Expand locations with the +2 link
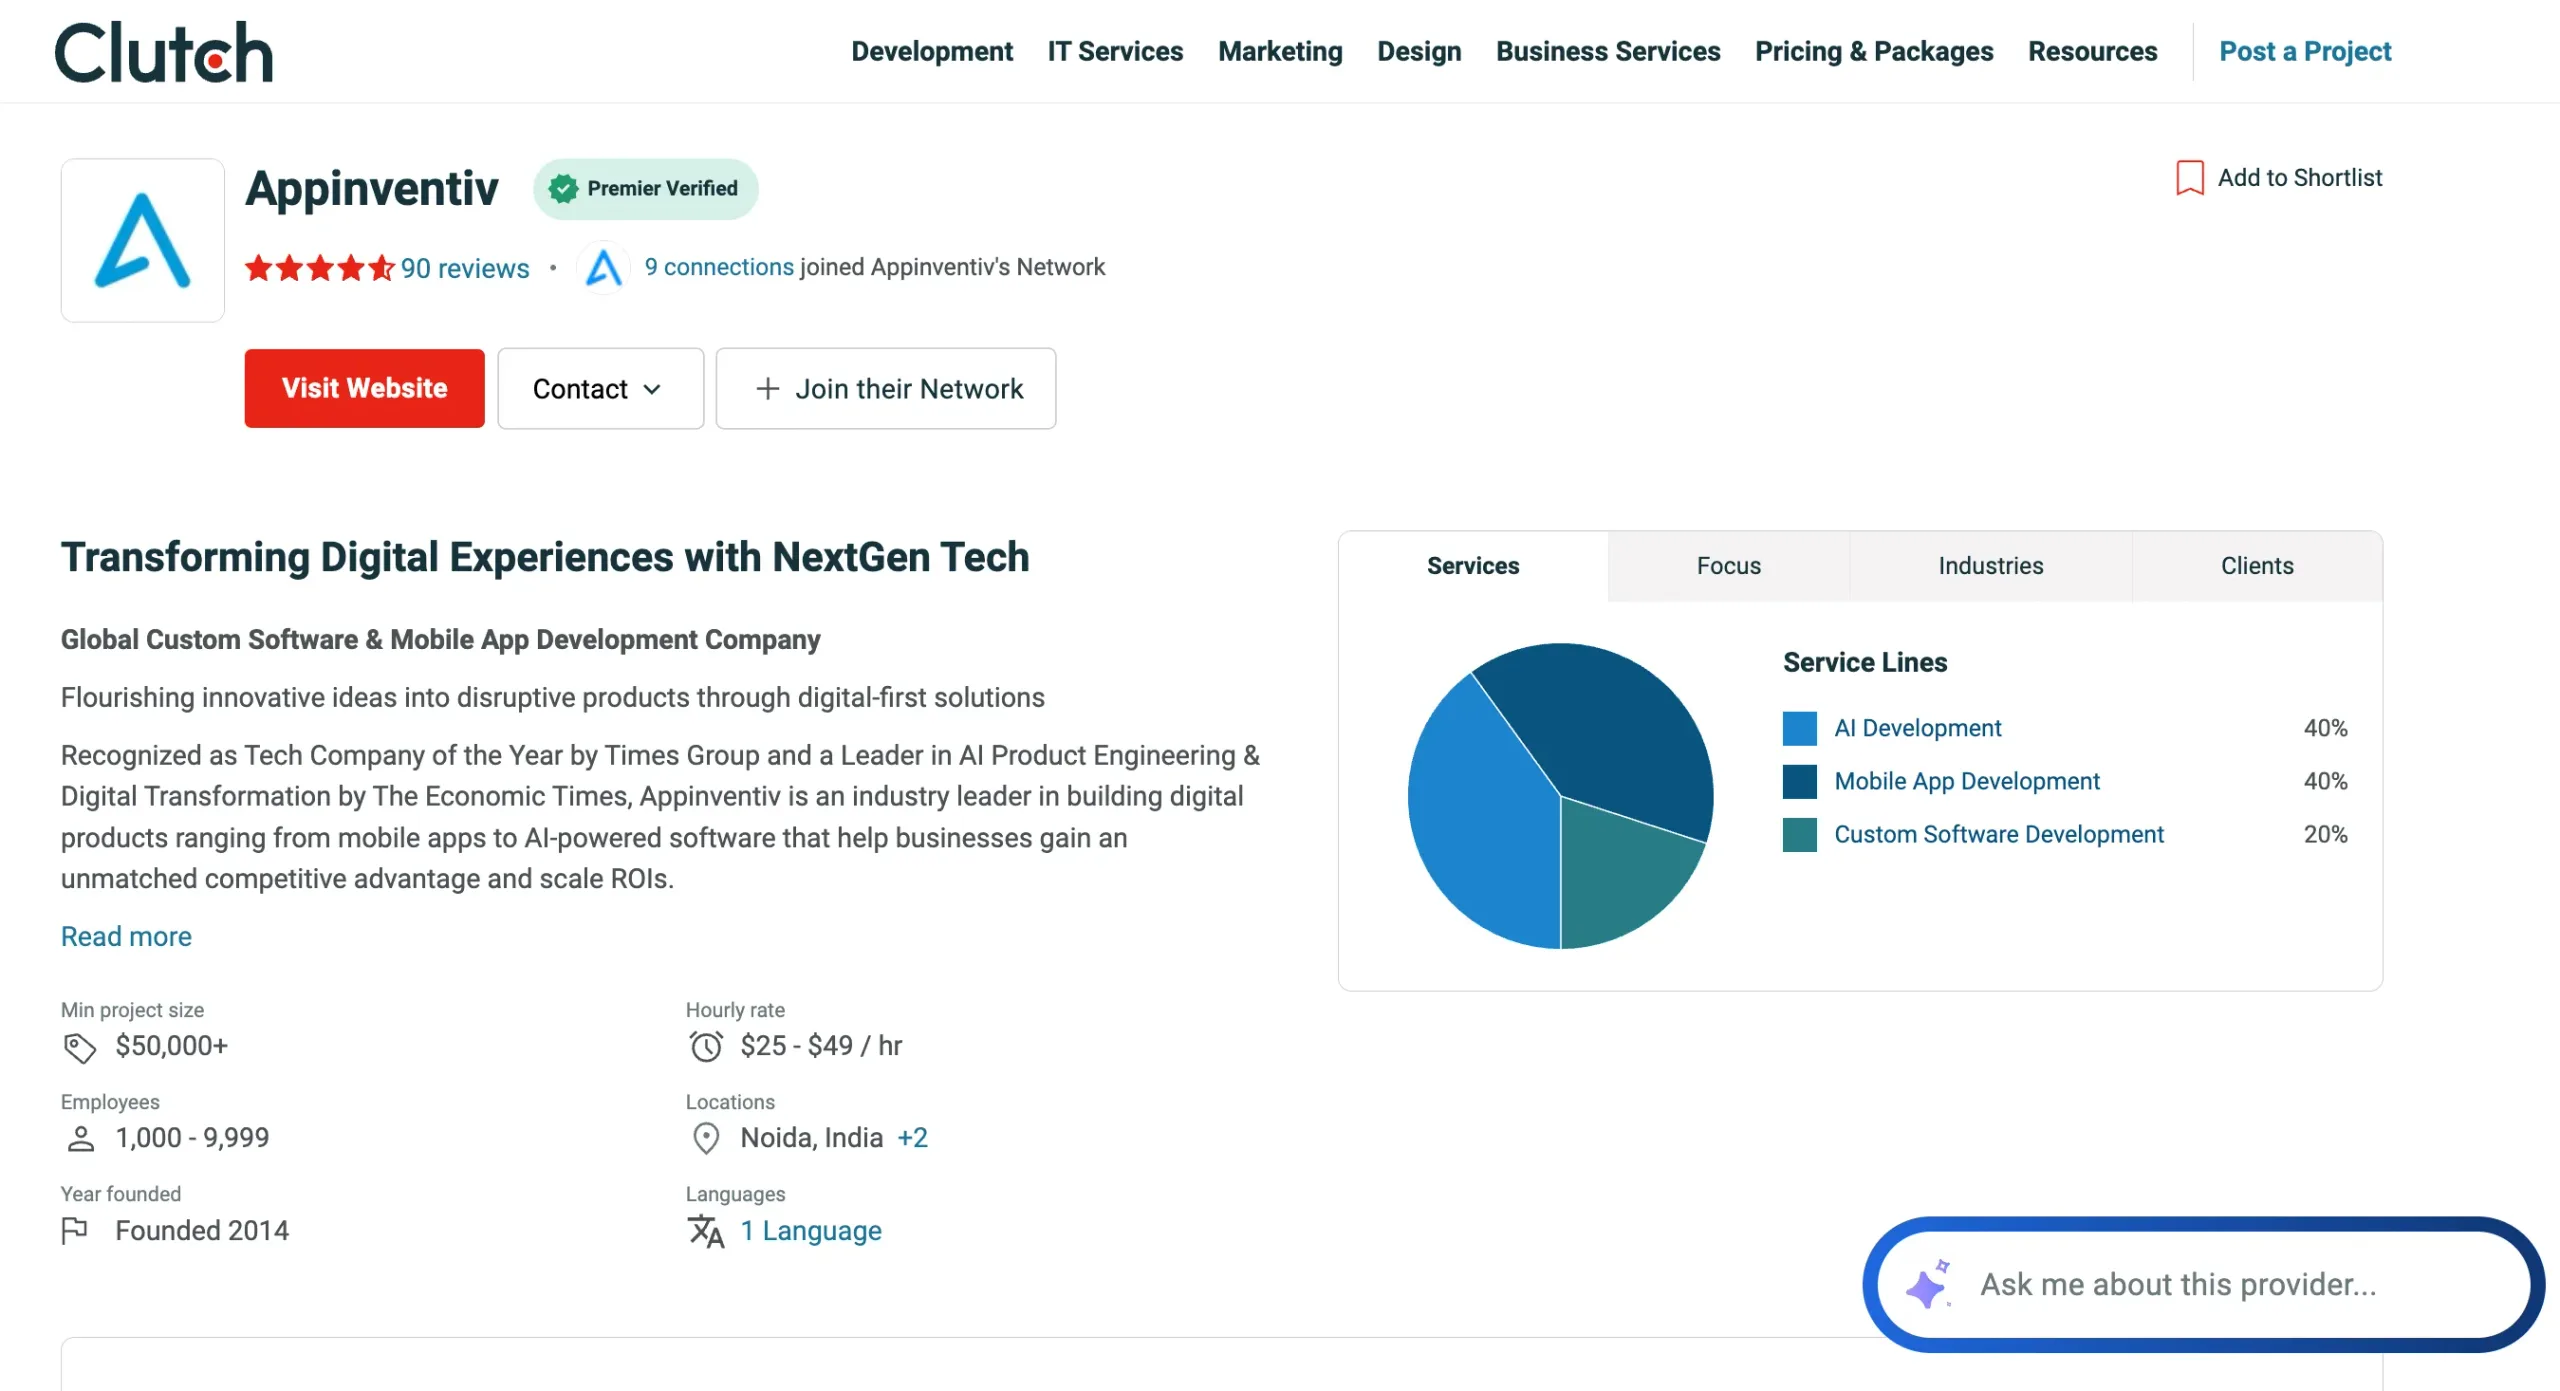Viewport: 2560px width, 1391px height. point(913,1138)
